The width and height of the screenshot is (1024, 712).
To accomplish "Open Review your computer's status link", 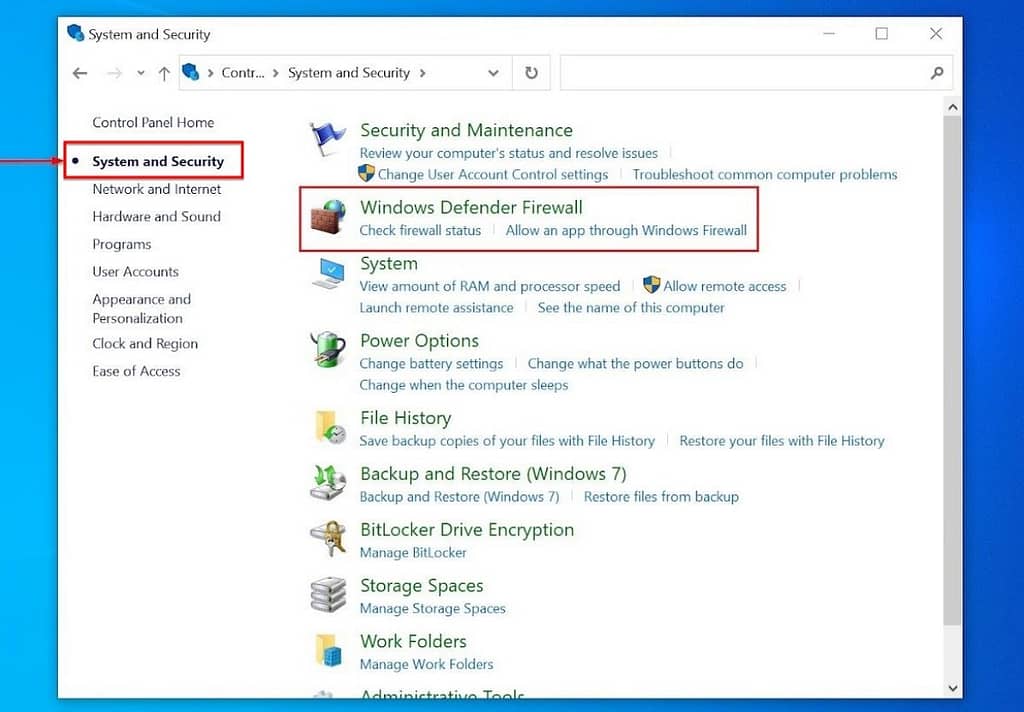I will pos(508,153).
